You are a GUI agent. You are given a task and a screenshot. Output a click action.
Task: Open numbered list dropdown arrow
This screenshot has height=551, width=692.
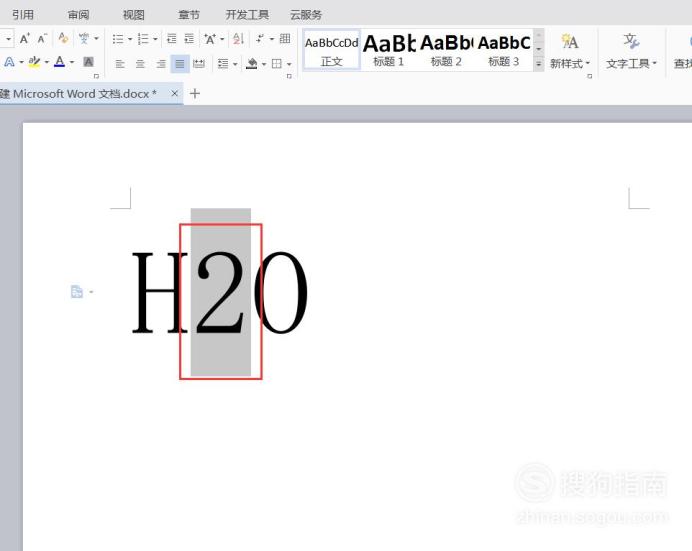[x=155, y=40]
